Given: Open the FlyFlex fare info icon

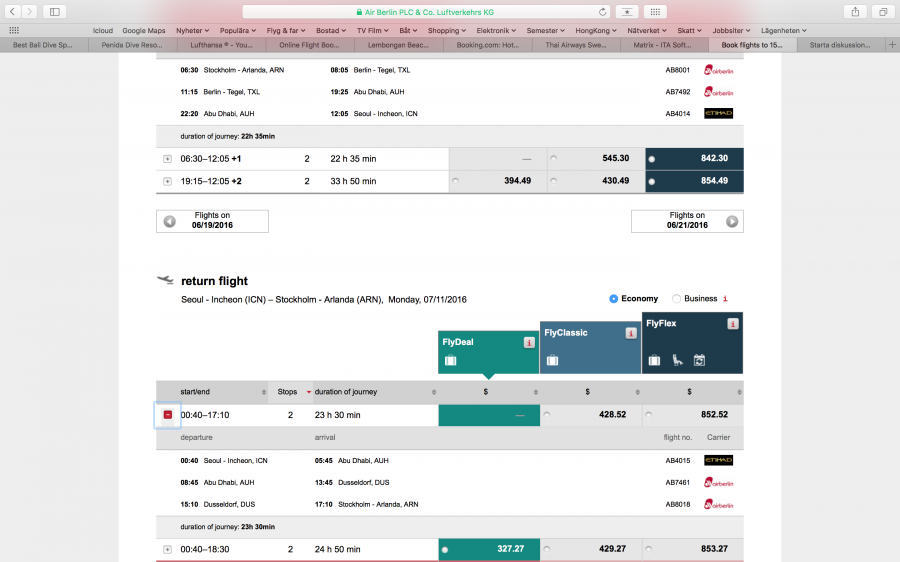Looking at the screenshot, I should (733, 324).
